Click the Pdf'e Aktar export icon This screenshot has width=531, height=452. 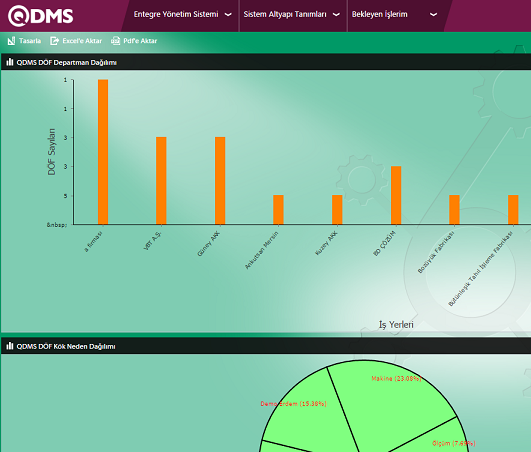[115, 41]
